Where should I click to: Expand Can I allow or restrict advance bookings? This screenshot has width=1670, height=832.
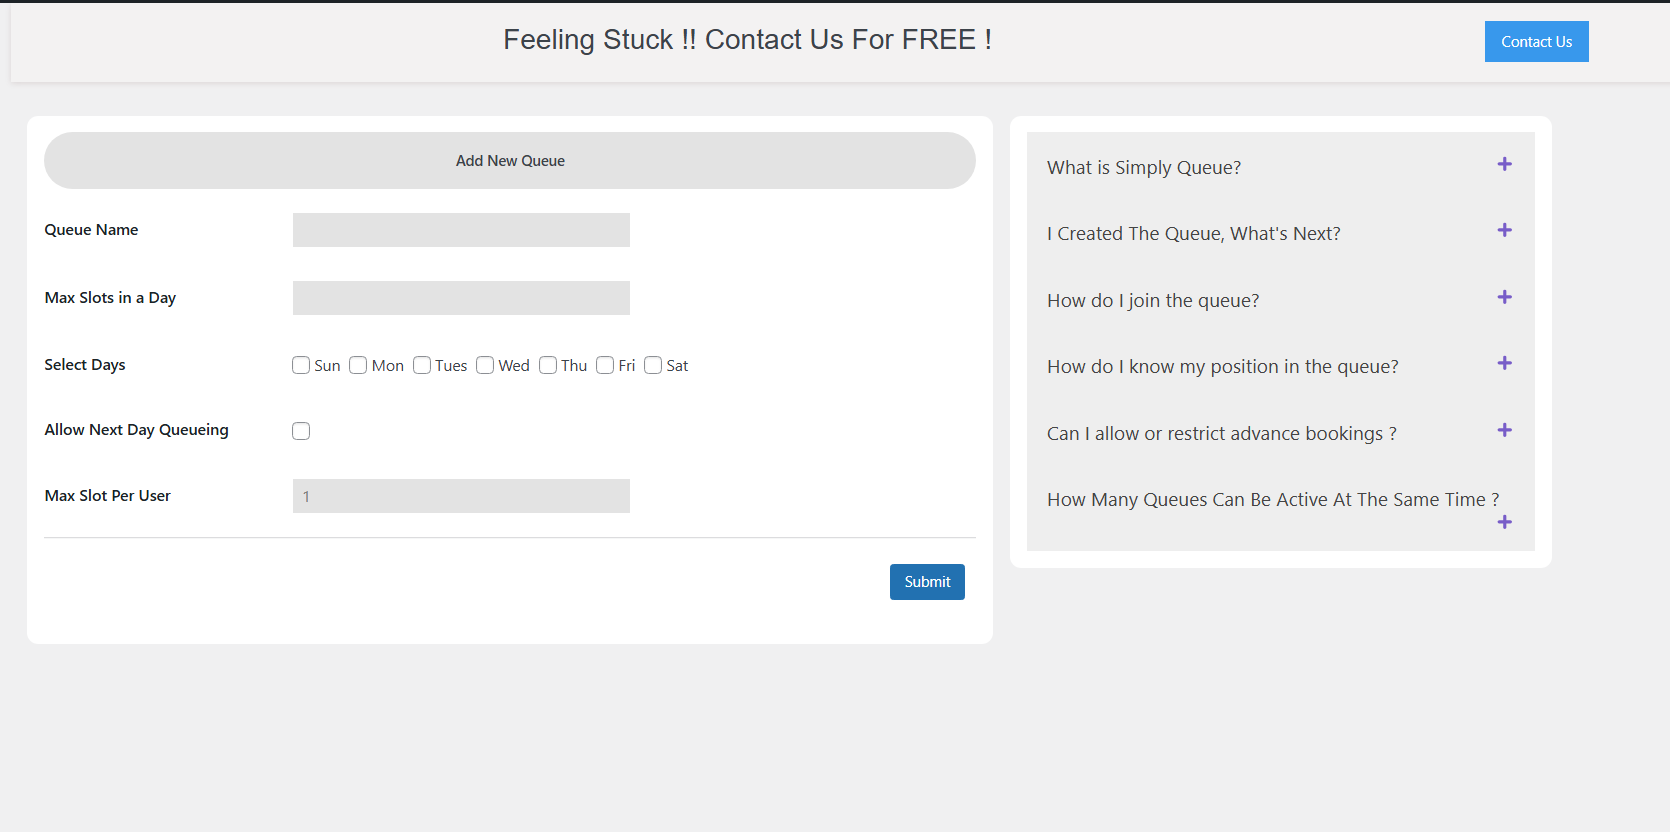point(1222,434)
